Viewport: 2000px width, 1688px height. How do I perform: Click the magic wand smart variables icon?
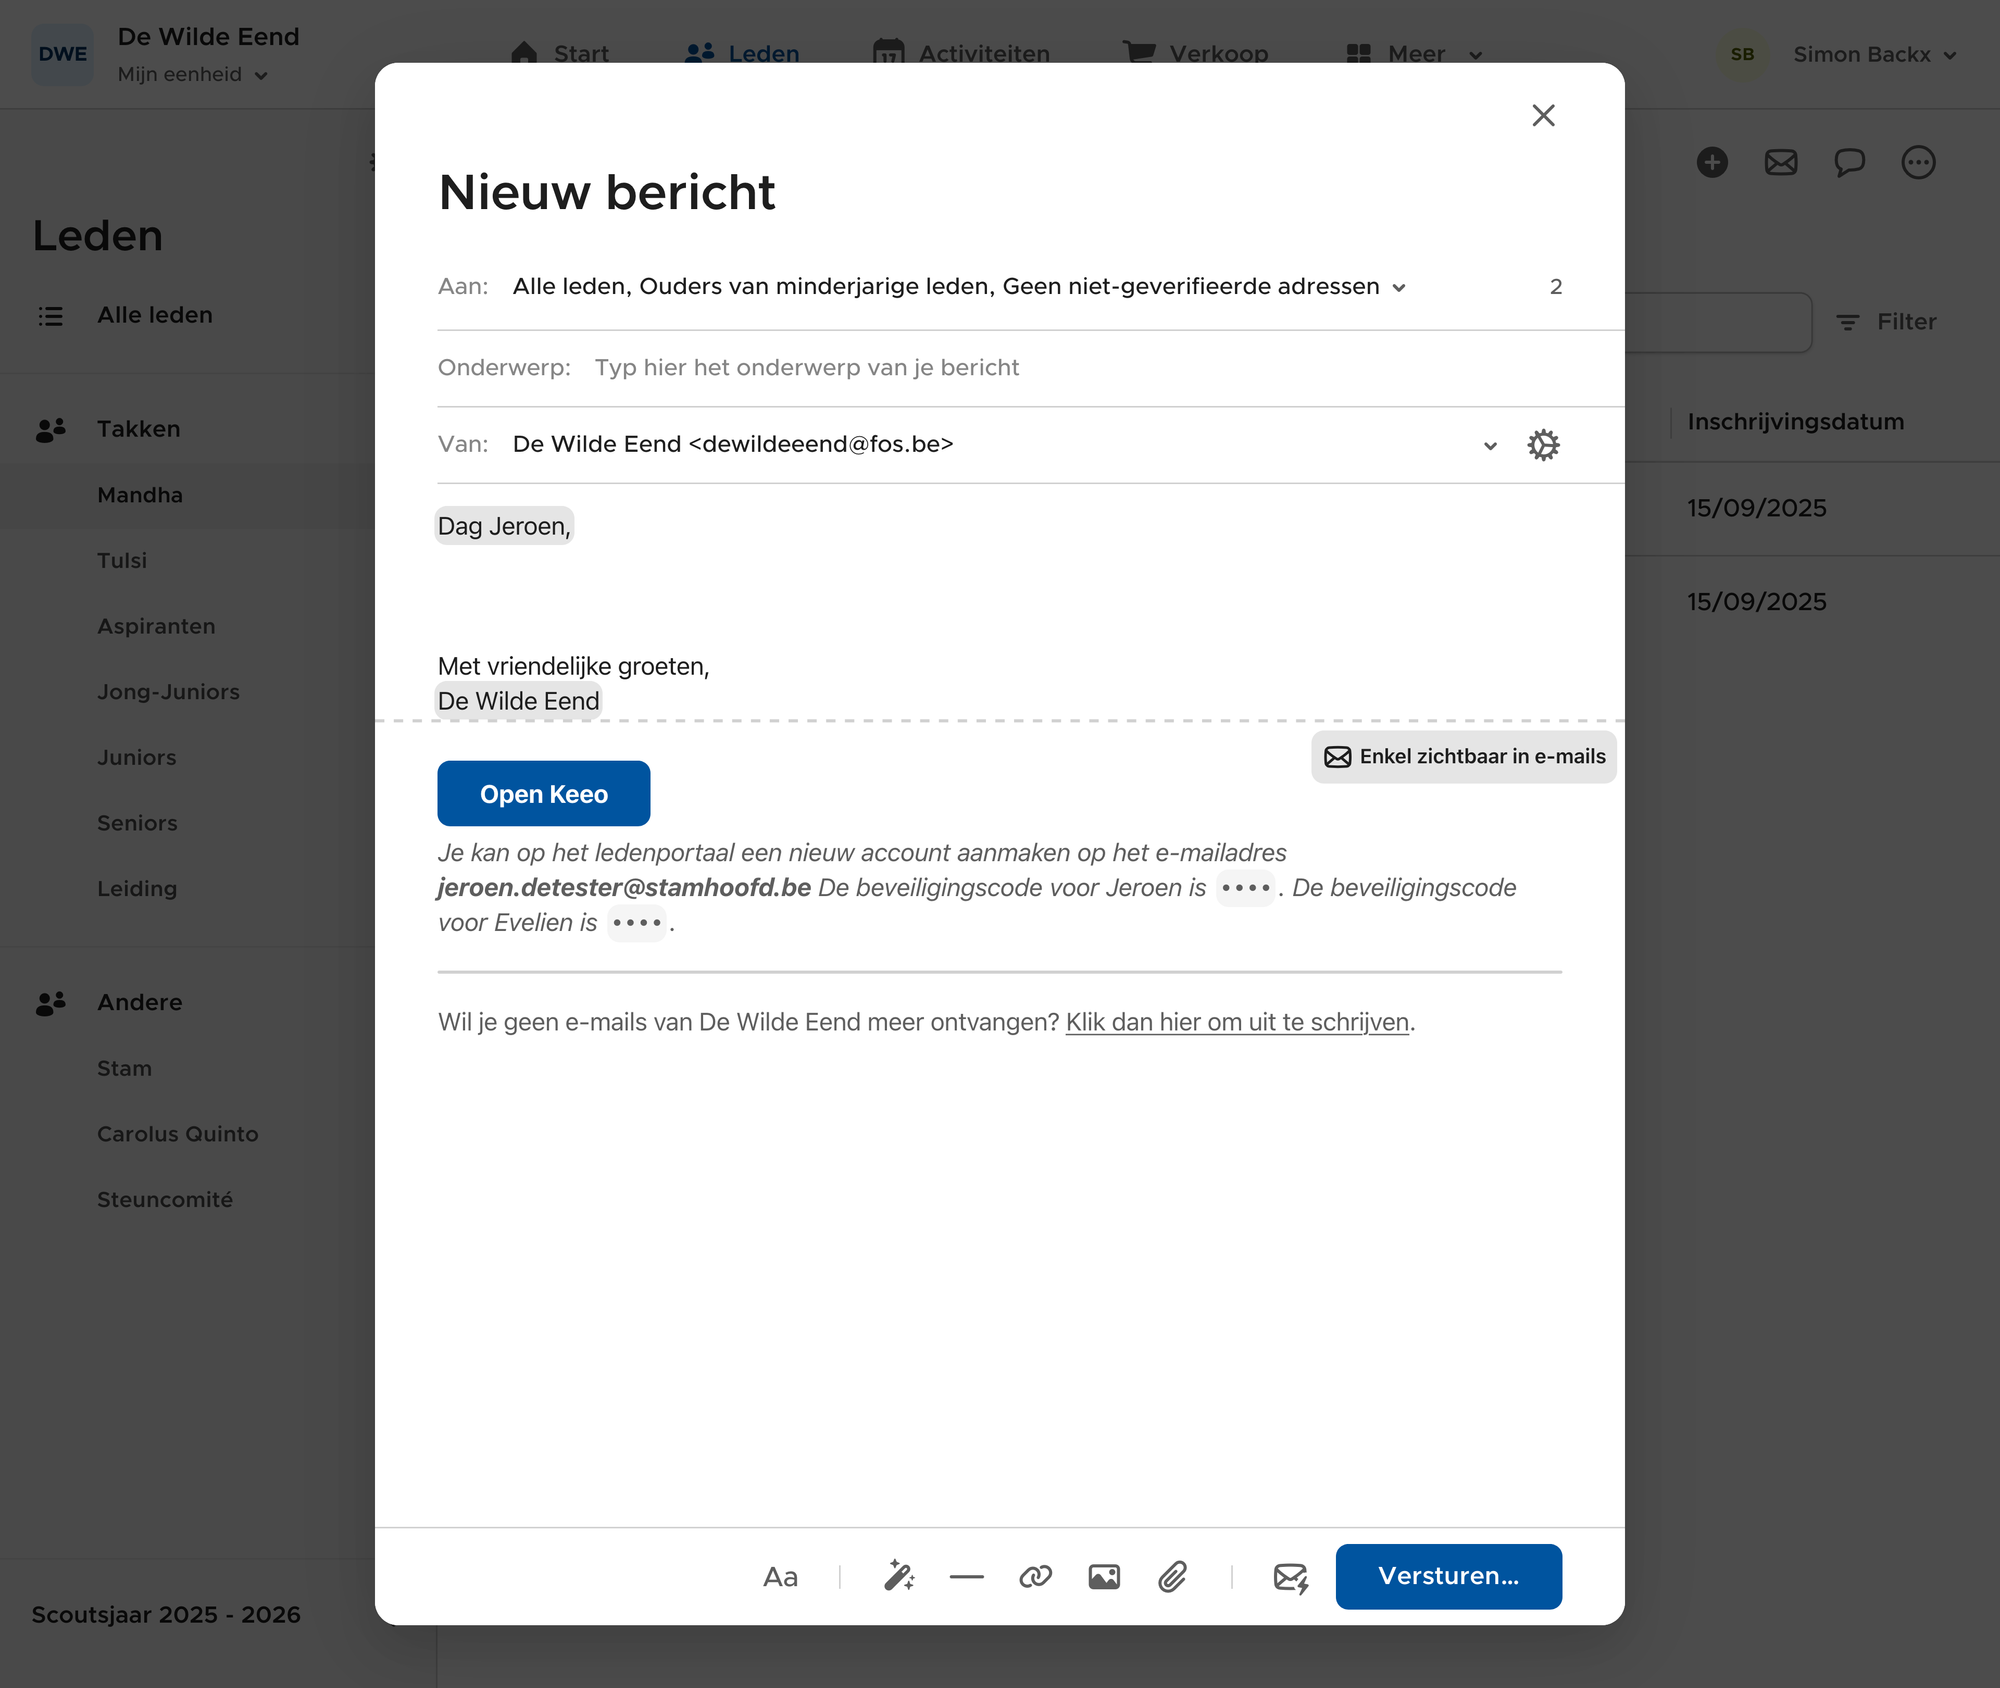[899, 1577]
